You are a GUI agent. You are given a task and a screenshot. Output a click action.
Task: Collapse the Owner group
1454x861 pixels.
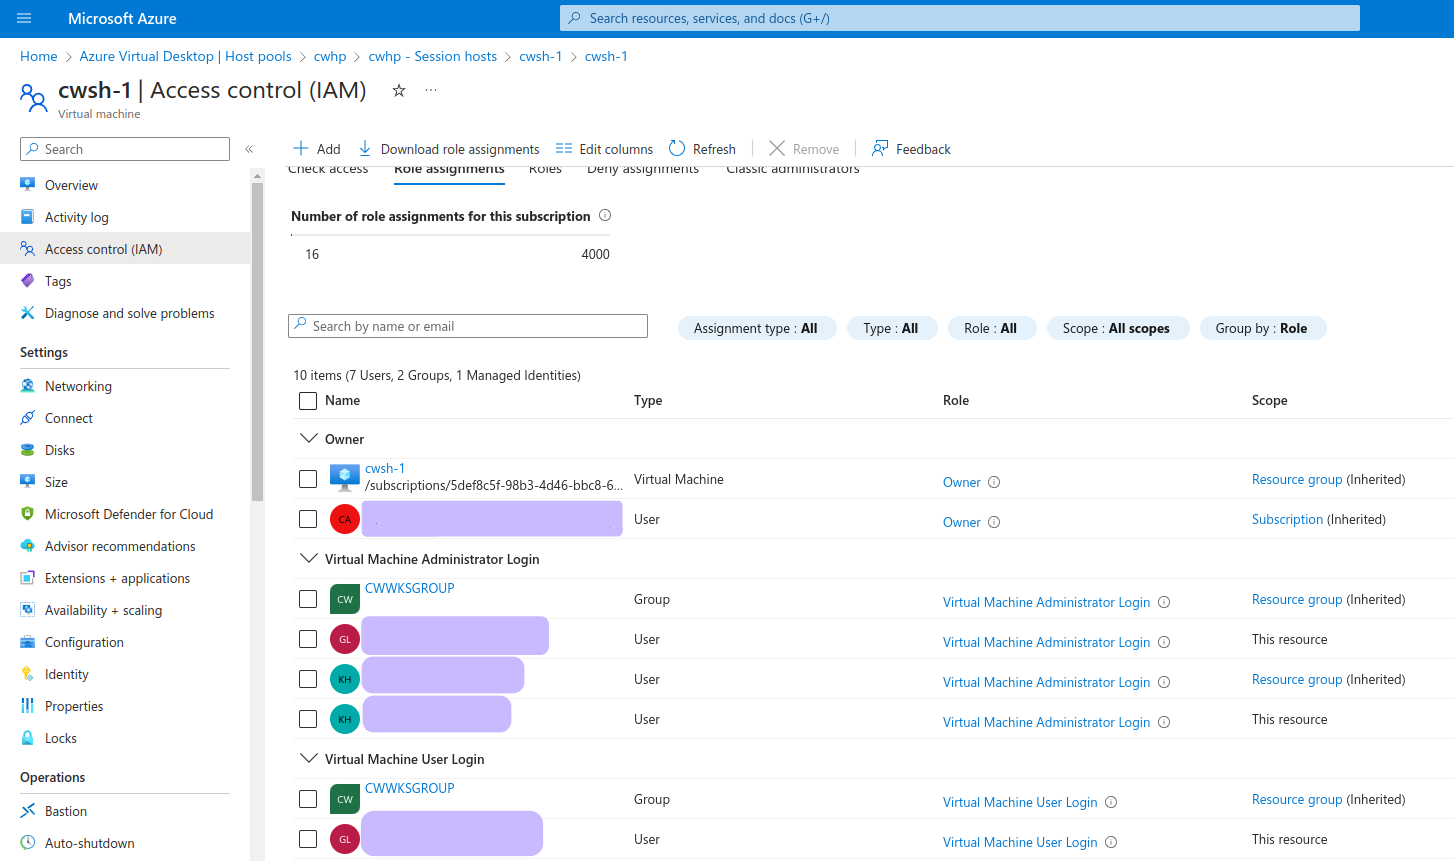pos(308,438)
